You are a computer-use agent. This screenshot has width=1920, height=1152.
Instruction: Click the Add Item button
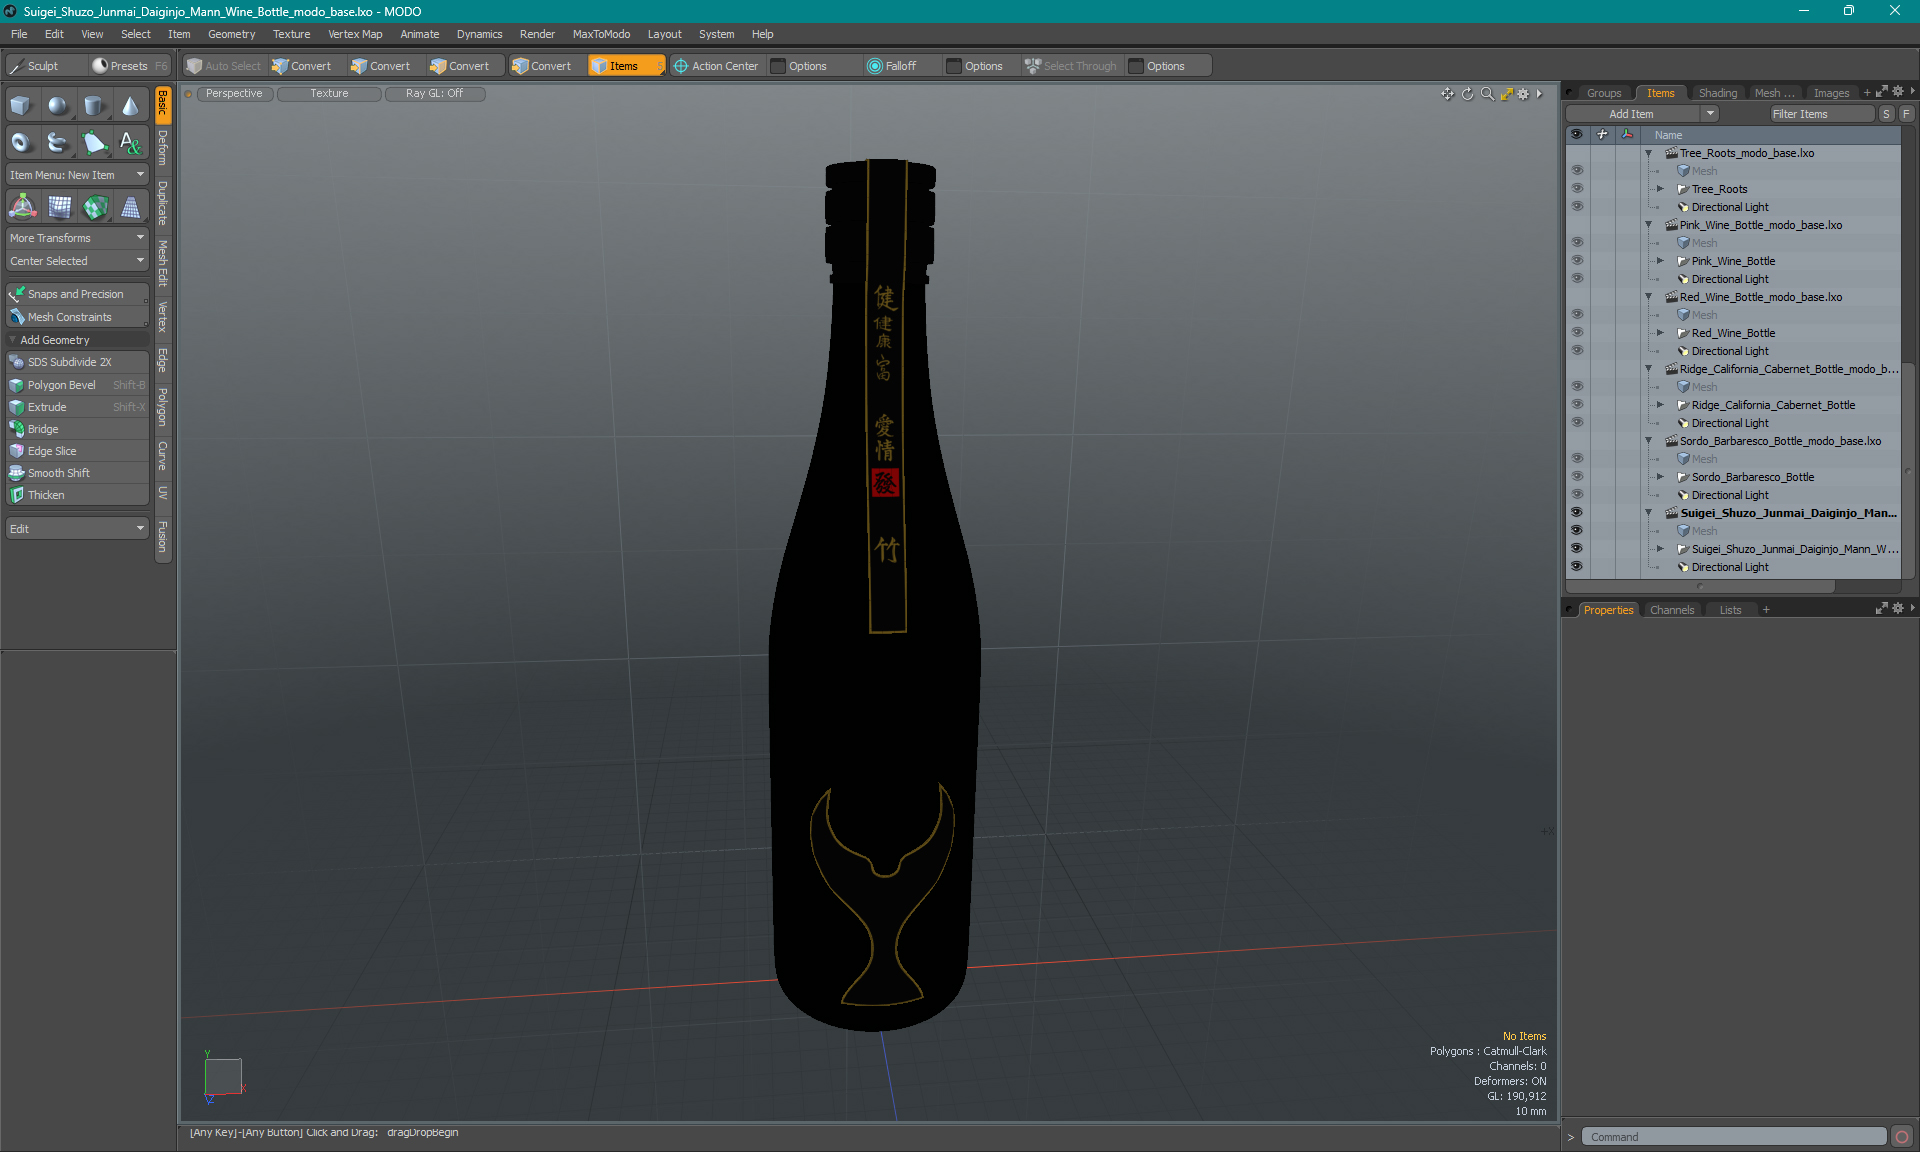click(x=1631, y=114)
